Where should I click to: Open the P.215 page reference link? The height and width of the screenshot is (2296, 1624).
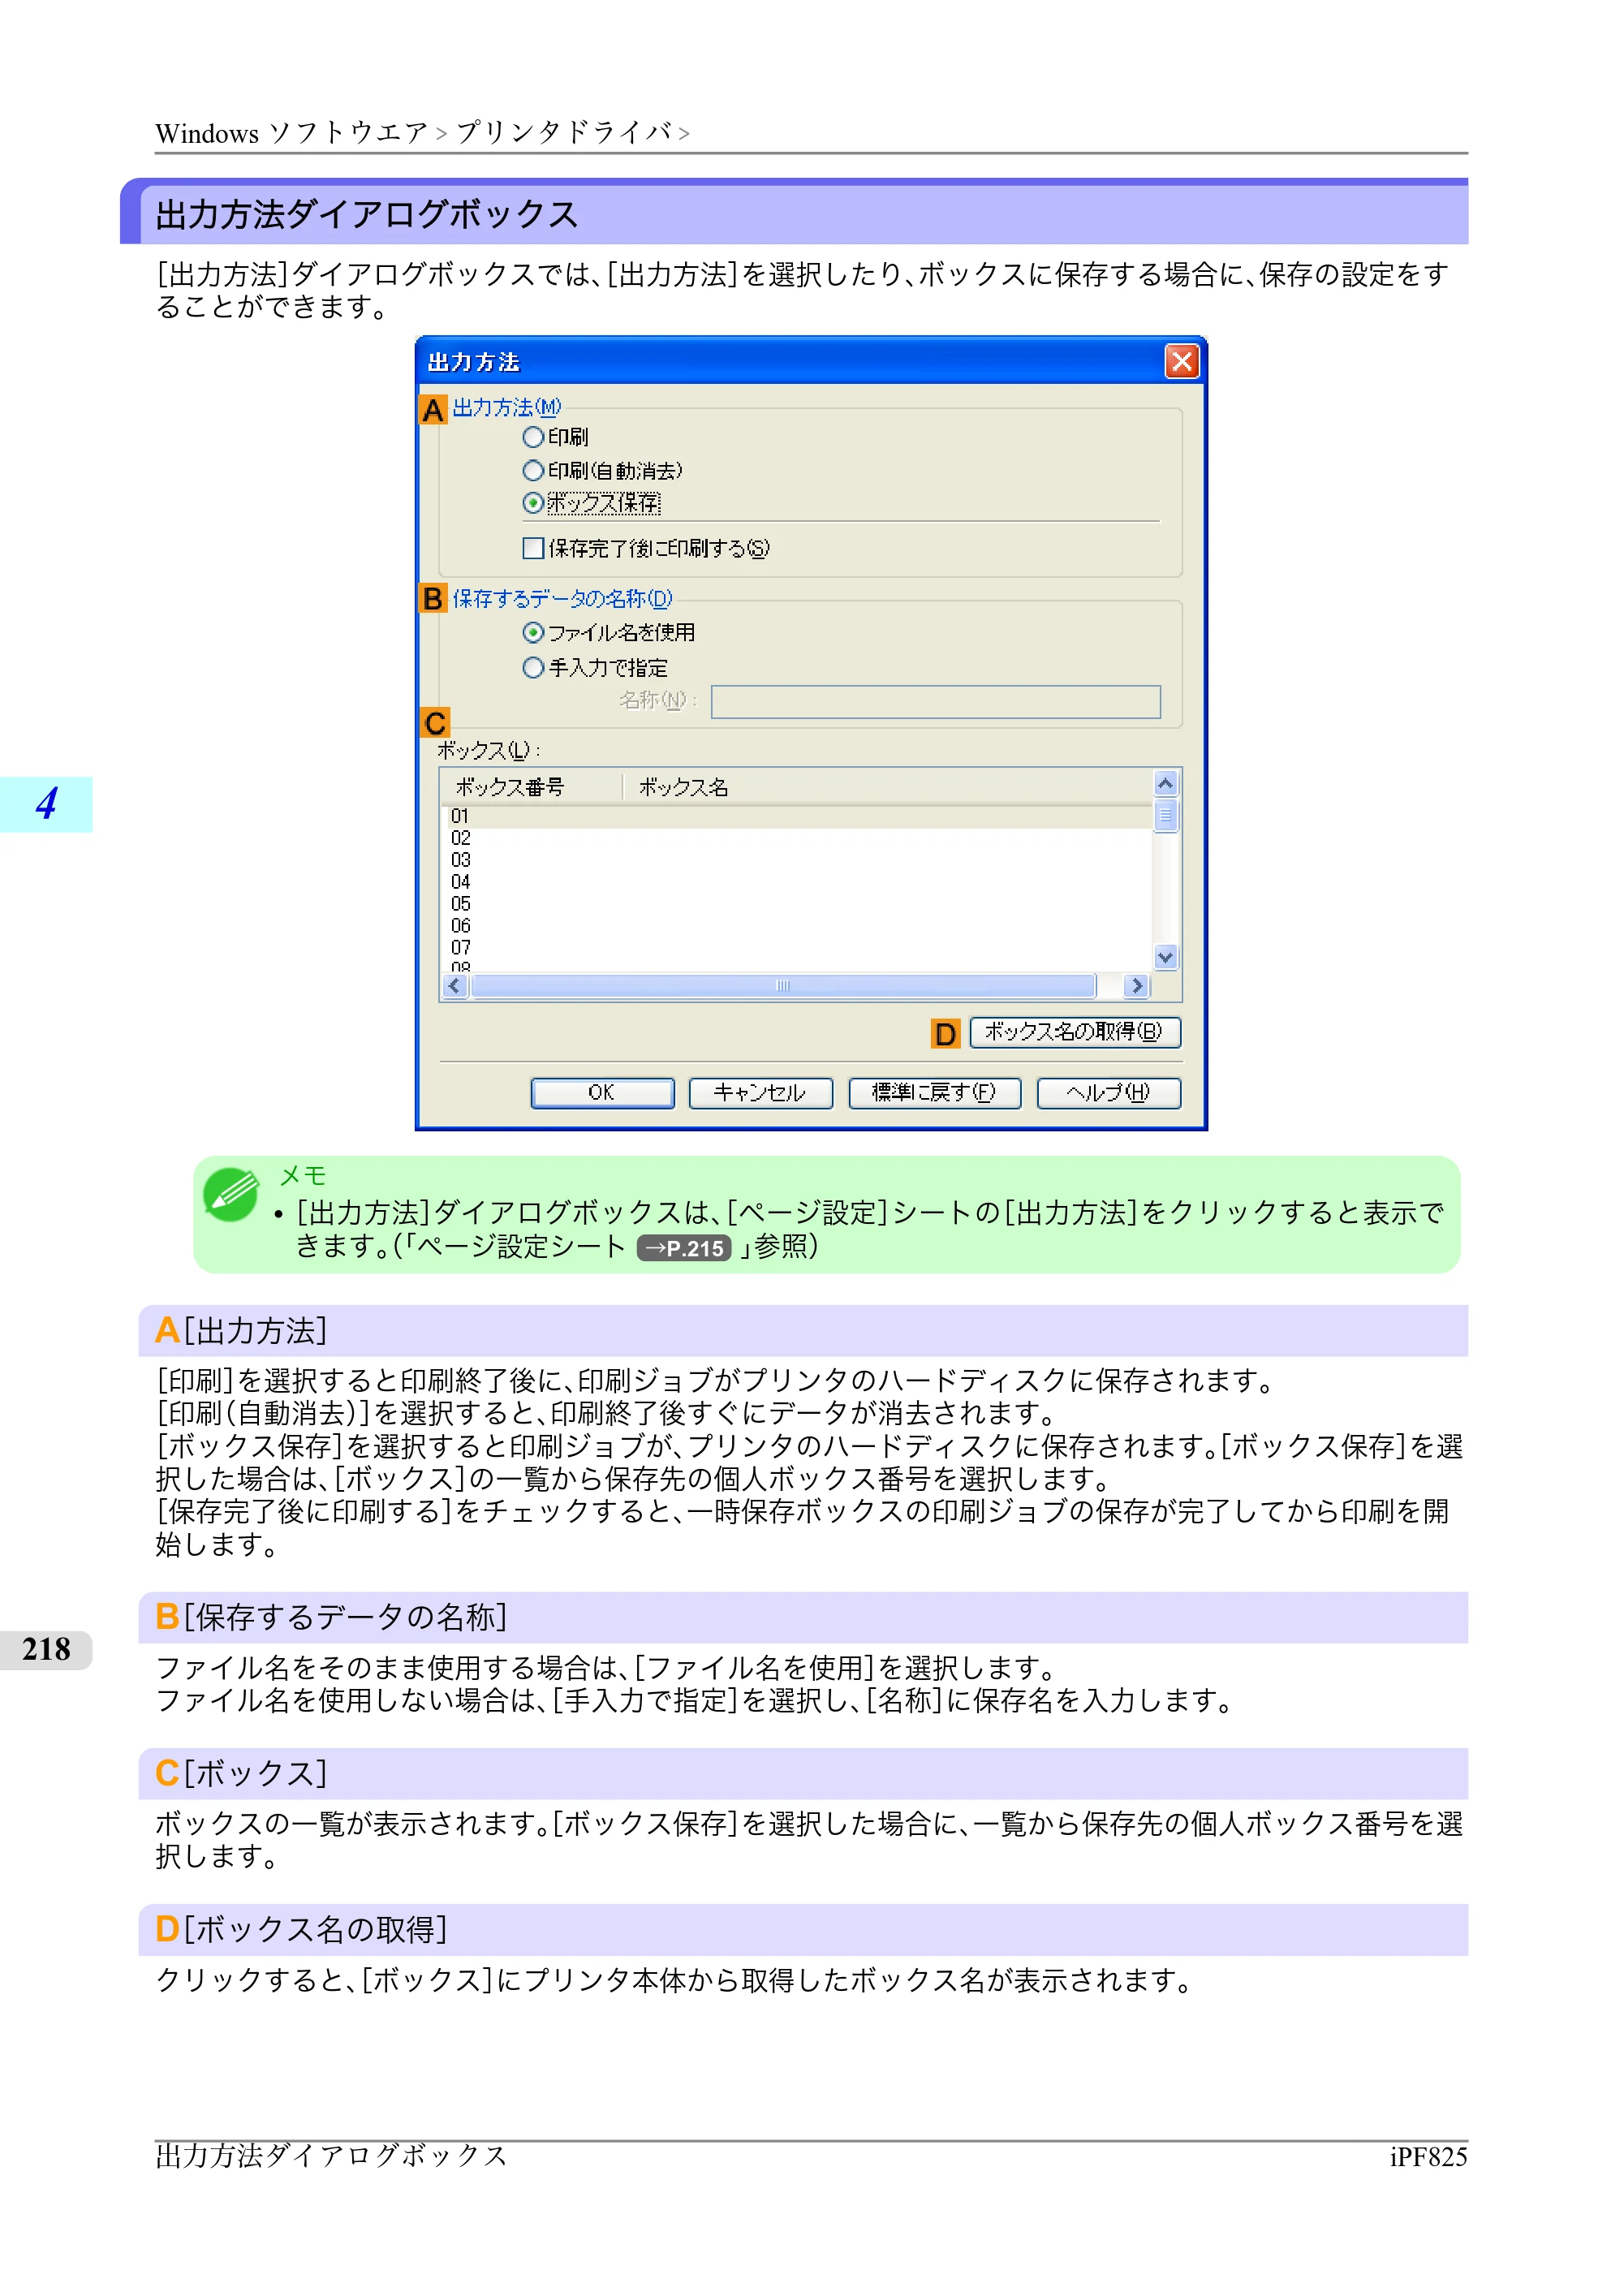[x=684, y=1249]
